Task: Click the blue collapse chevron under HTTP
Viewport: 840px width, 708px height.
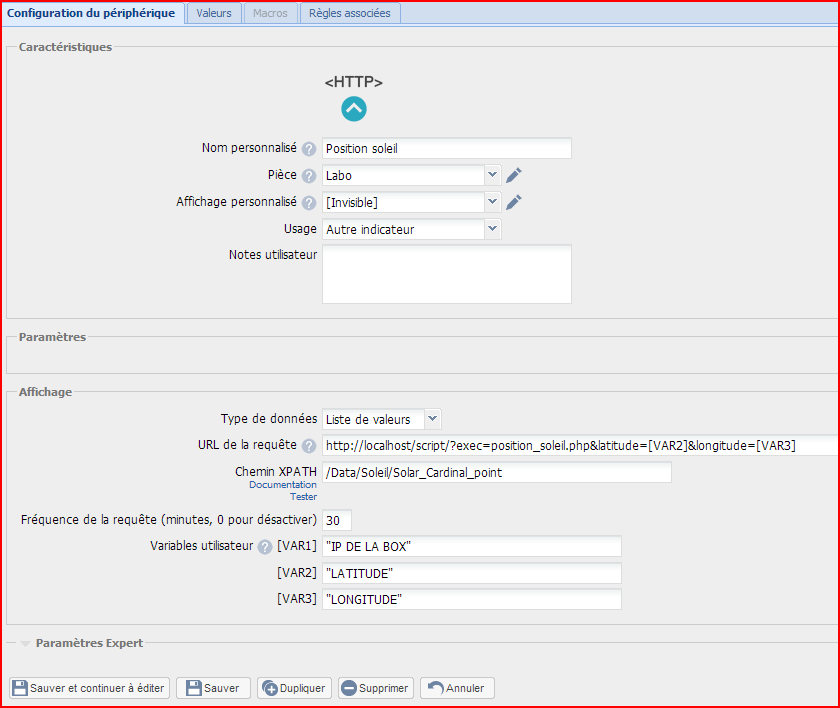Action: point(354,109)
